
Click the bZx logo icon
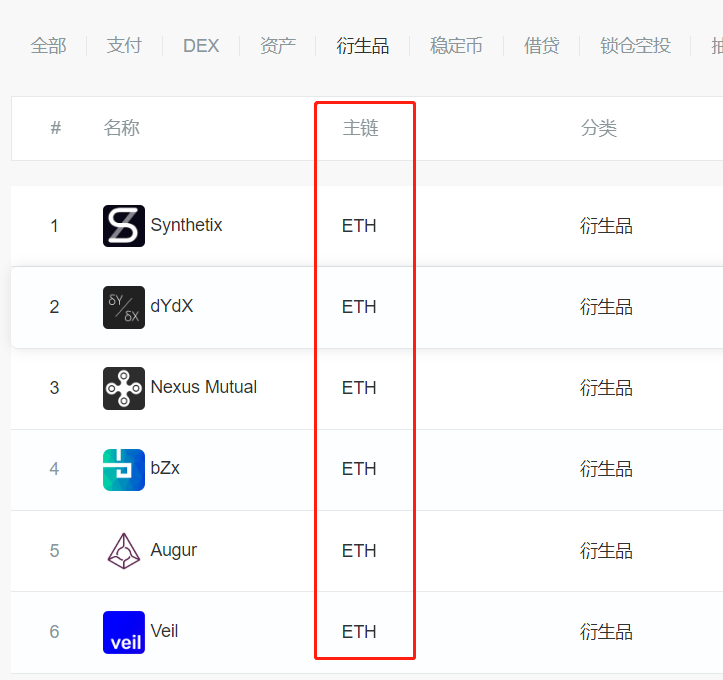click(124, 470)
